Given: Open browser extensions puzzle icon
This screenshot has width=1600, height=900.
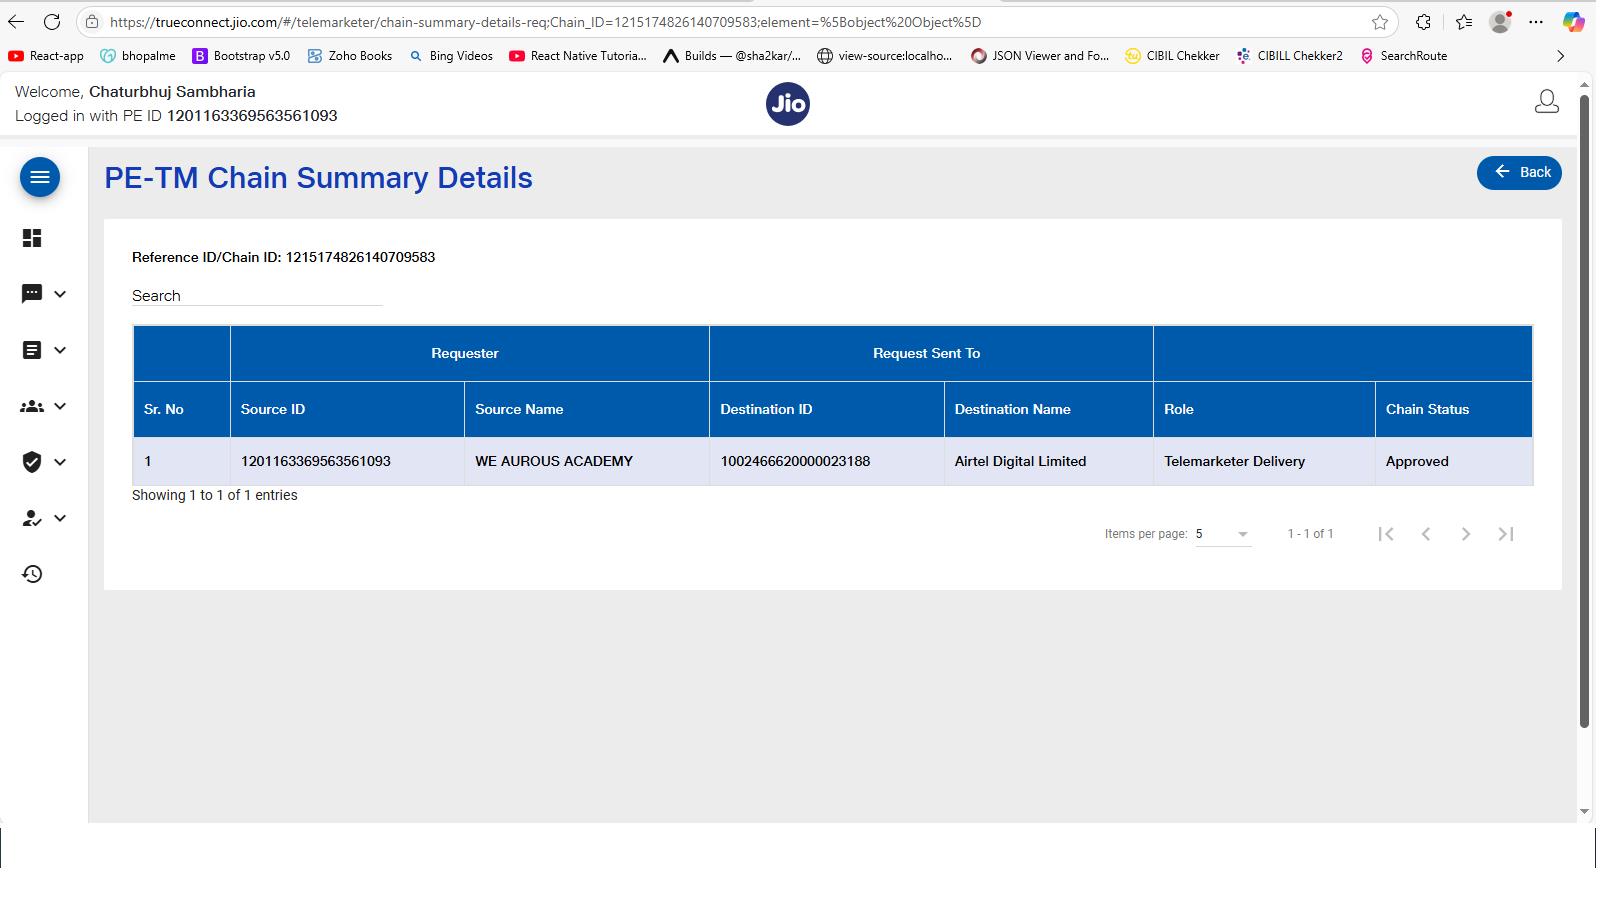Looking at the screenshot, I should 1423,22.
